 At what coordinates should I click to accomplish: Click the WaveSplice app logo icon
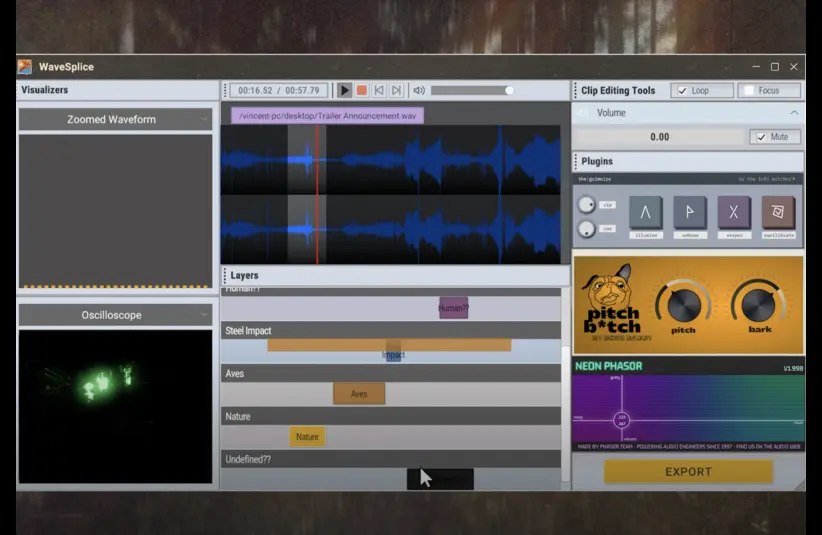click(x=25, y=67)
